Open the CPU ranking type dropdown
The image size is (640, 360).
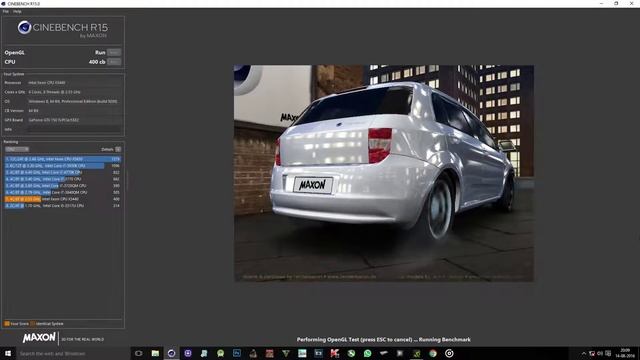17,149
